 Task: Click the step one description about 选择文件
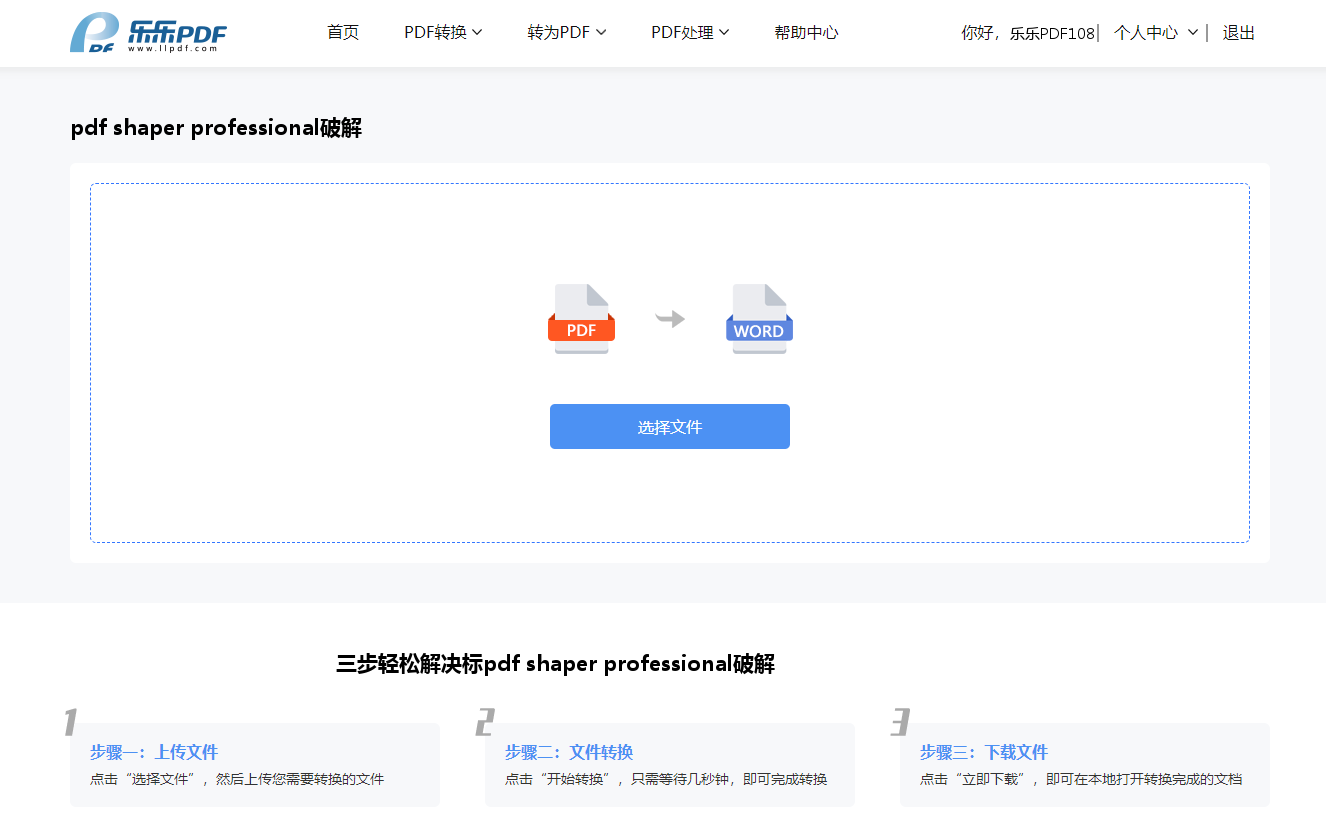[237, 779]
